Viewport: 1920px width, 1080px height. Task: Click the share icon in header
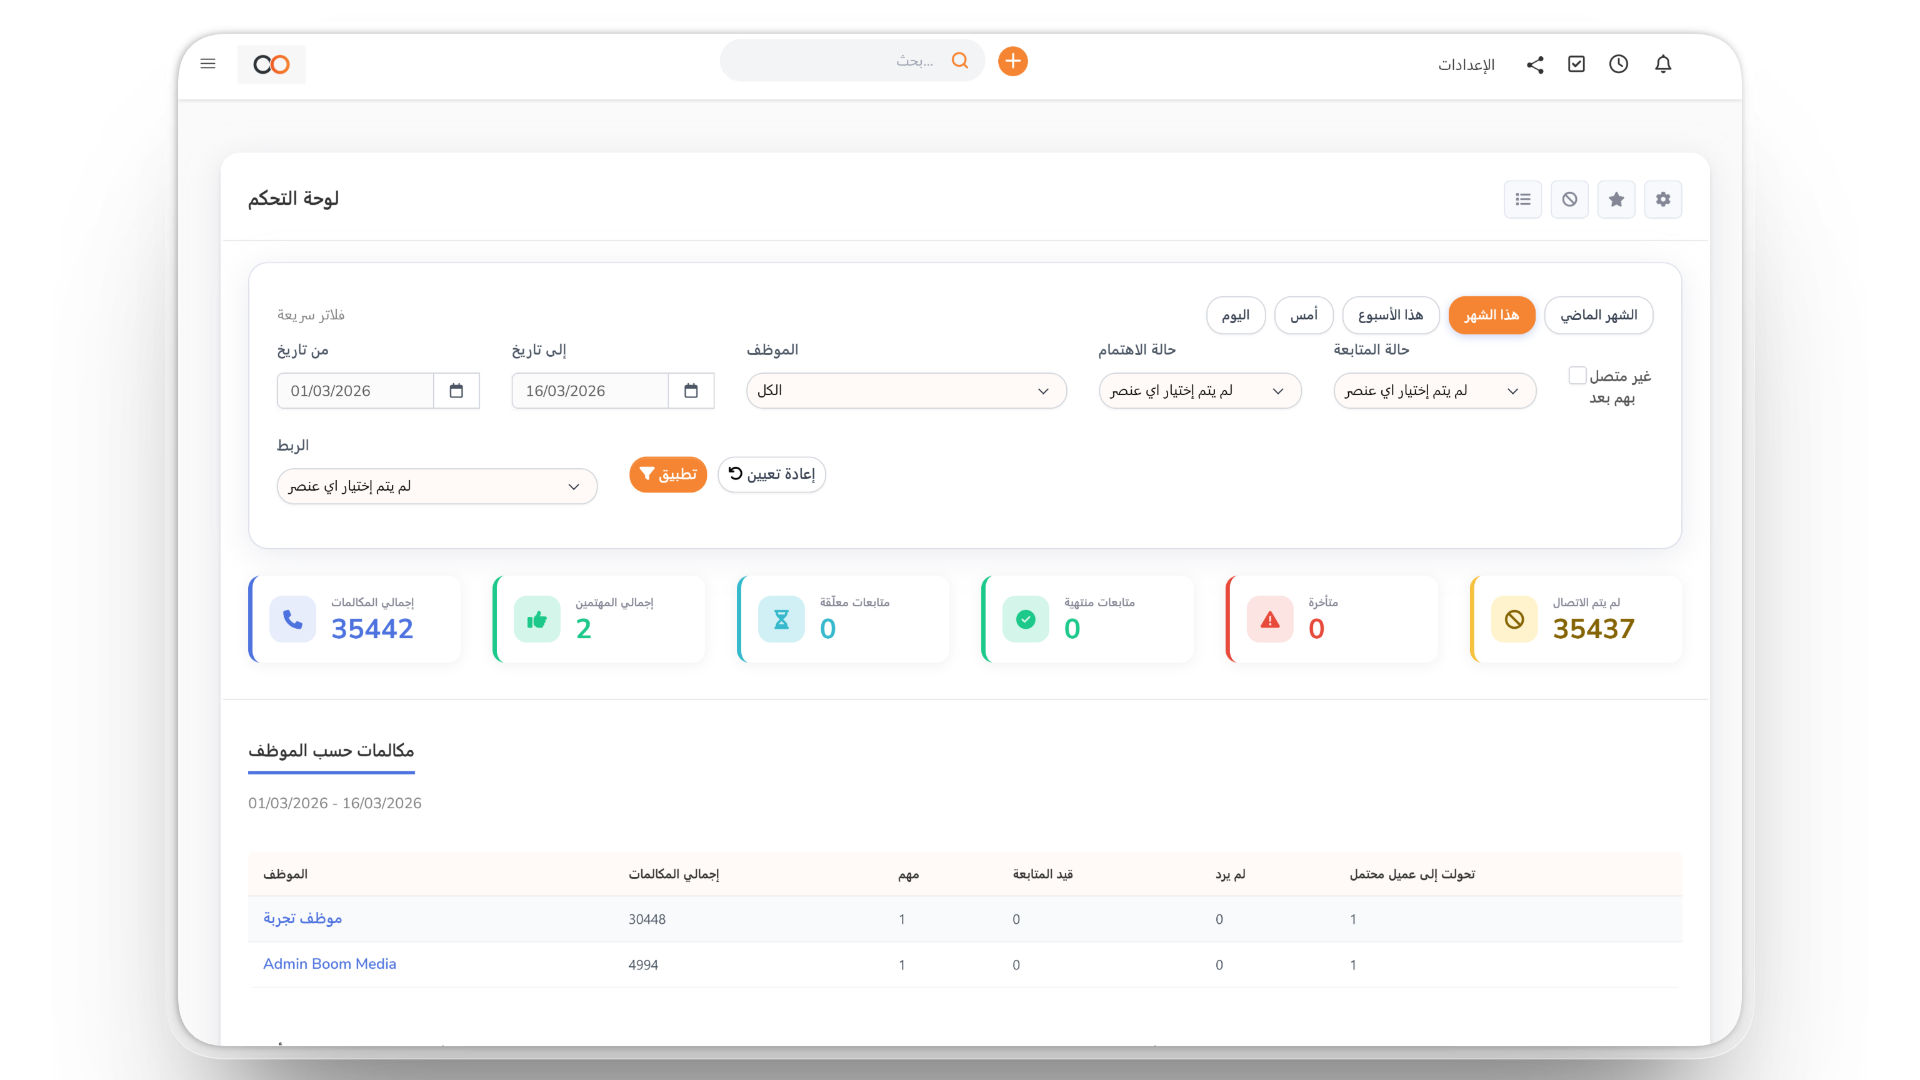pyautogui.click(x=1535, y=65)
